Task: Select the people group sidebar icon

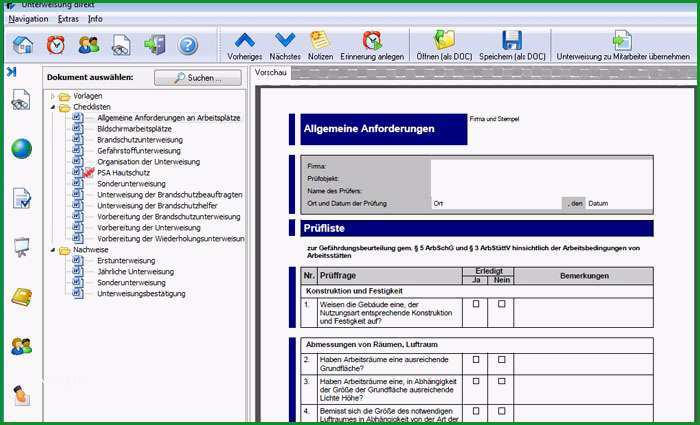Action: tap(21, 346)
